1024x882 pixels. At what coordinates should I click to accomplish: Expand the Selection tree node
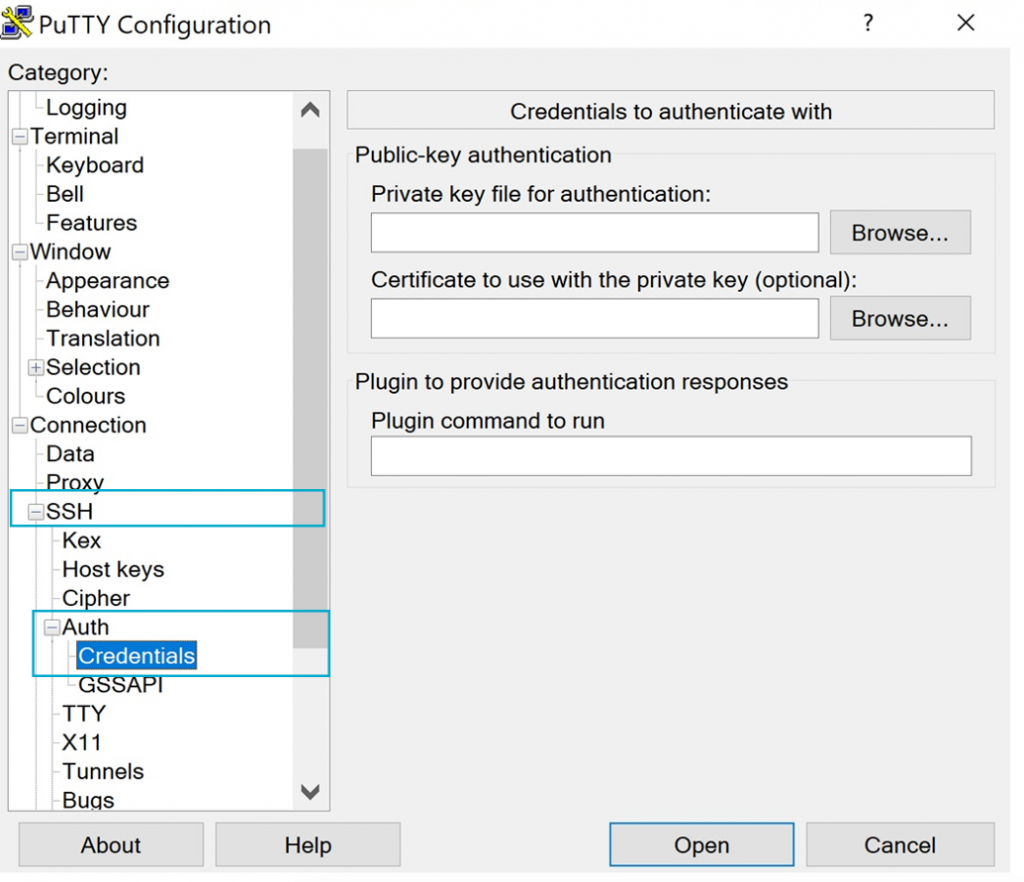(x=36, y=368)
